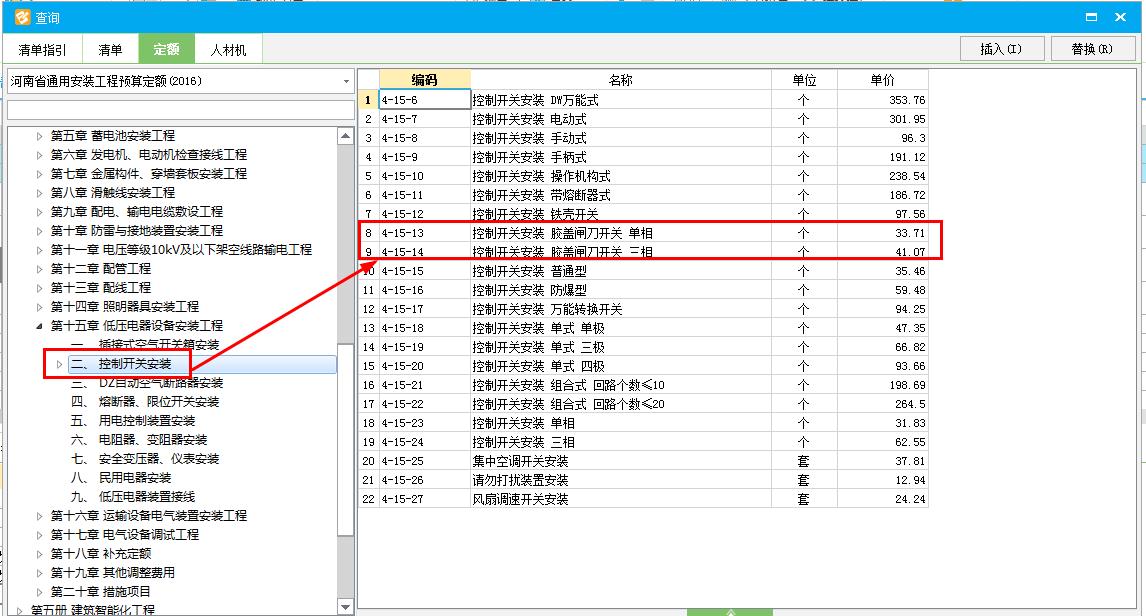Screen dimensions: 1146x616
Task: Switch to the 清单 tab
Action: (x=110, y=50)
